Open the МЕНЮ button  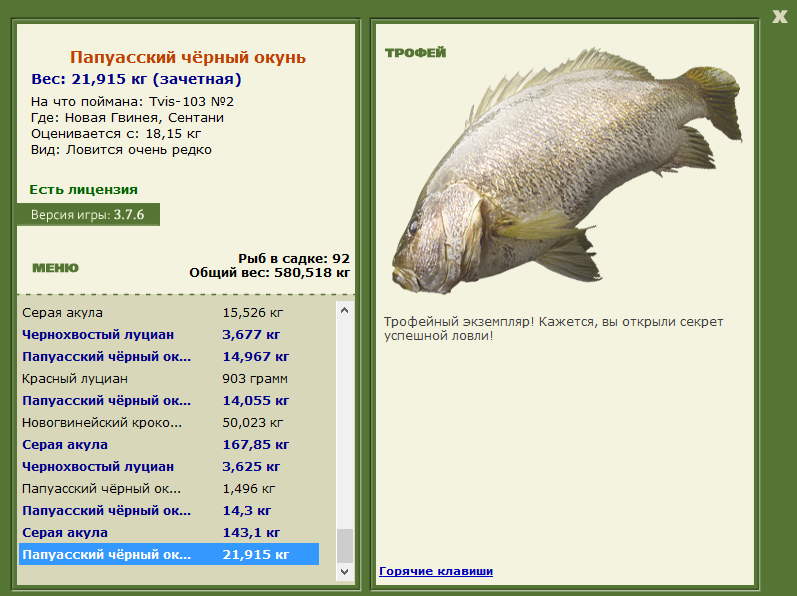[x=55, y=268]
